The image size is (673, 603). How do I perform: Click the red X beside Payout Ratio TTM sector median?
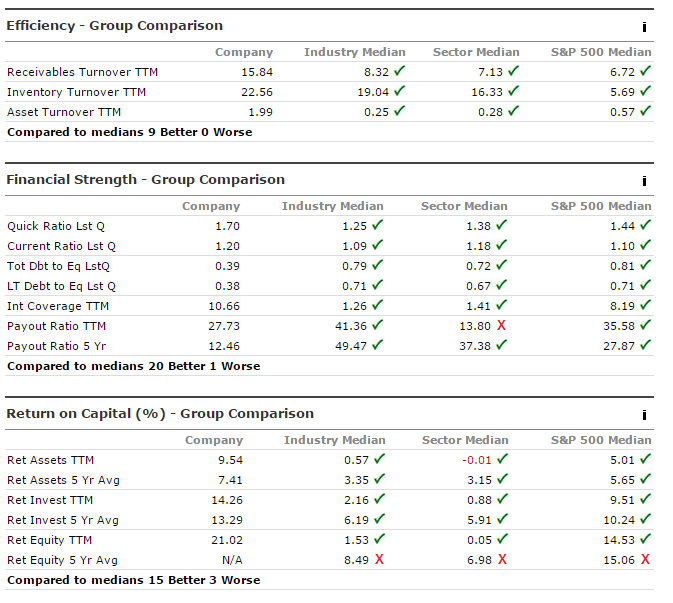point(501,326)
